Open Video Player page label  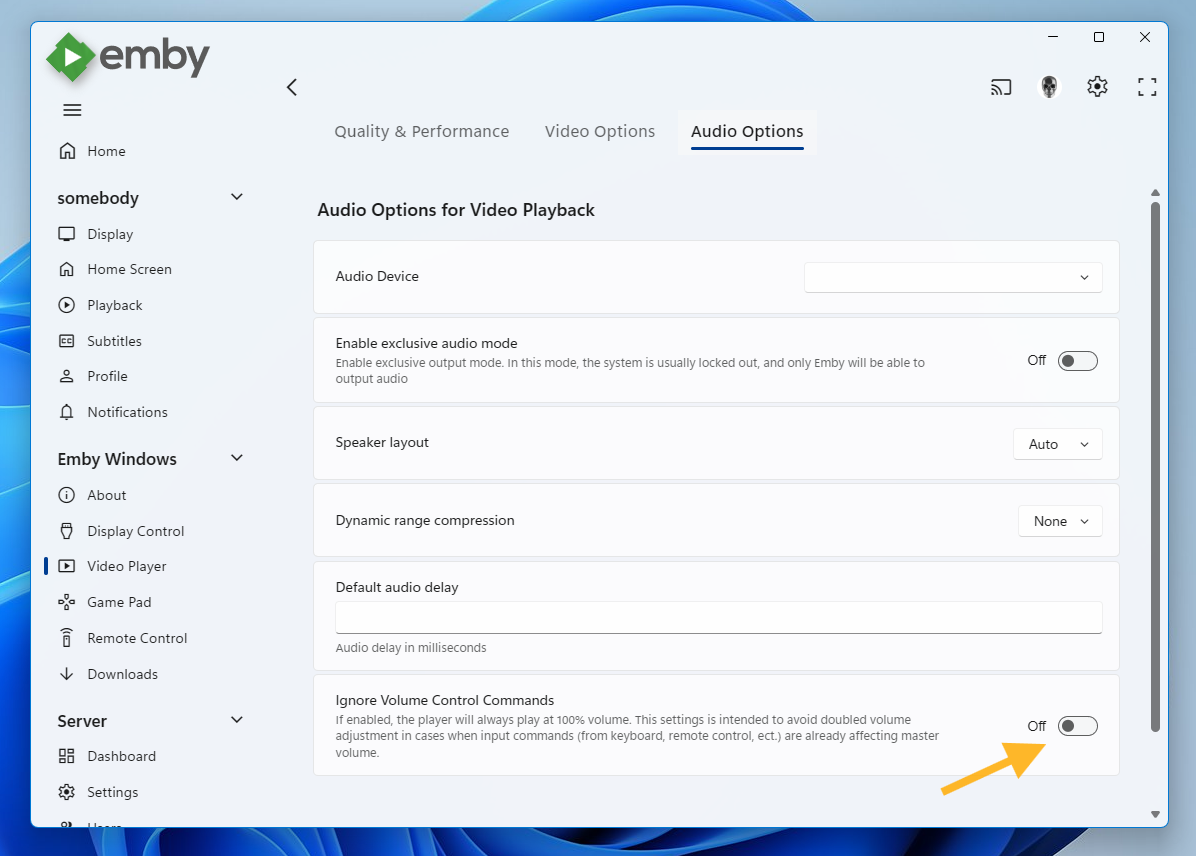pyautogui.click(x=127, y=566)
